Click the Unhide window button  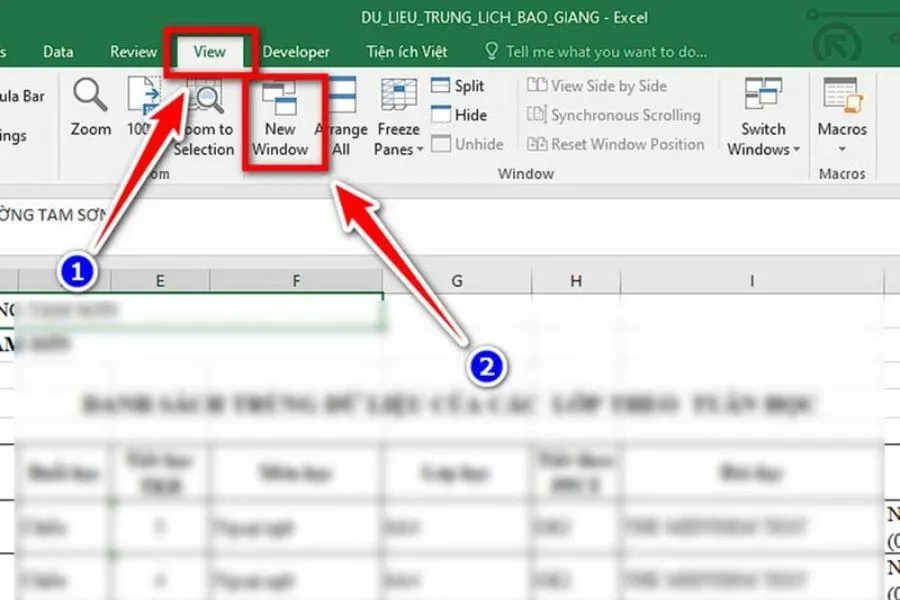click(467, 144)
